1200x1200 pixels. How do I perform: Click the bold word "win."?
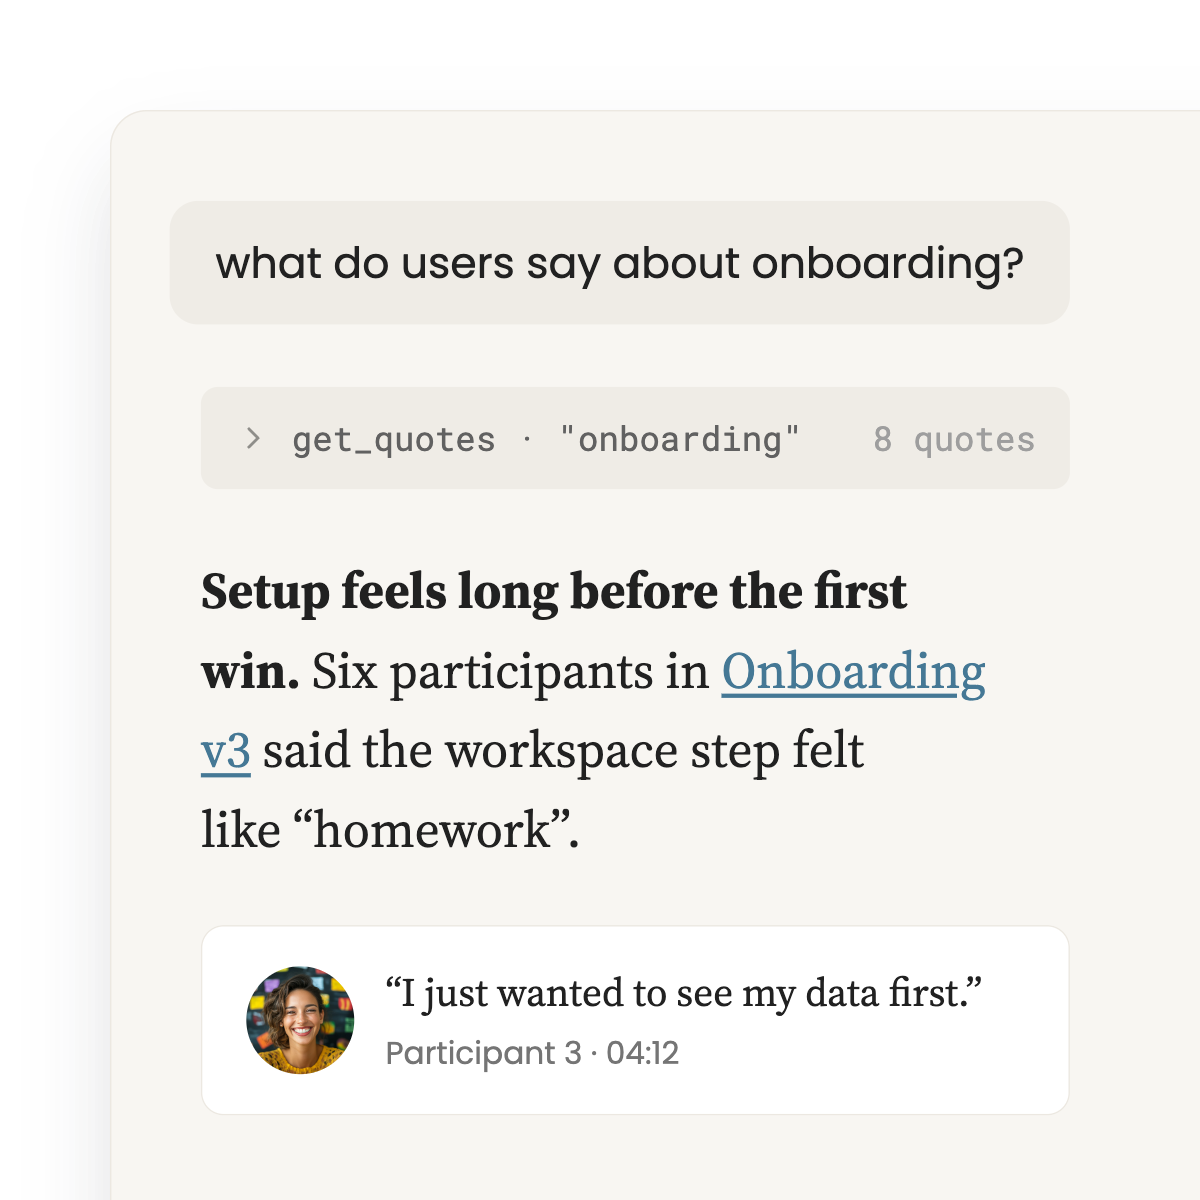click(250, 672)
